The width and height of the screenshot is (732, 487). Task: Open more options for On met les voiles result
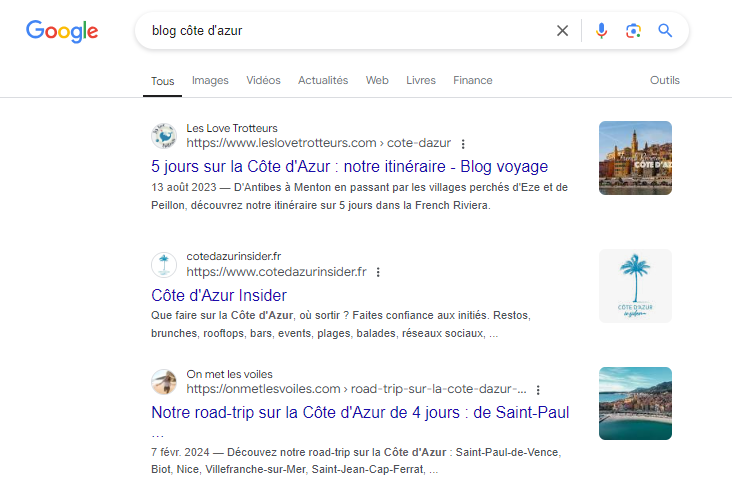(538, 390)
